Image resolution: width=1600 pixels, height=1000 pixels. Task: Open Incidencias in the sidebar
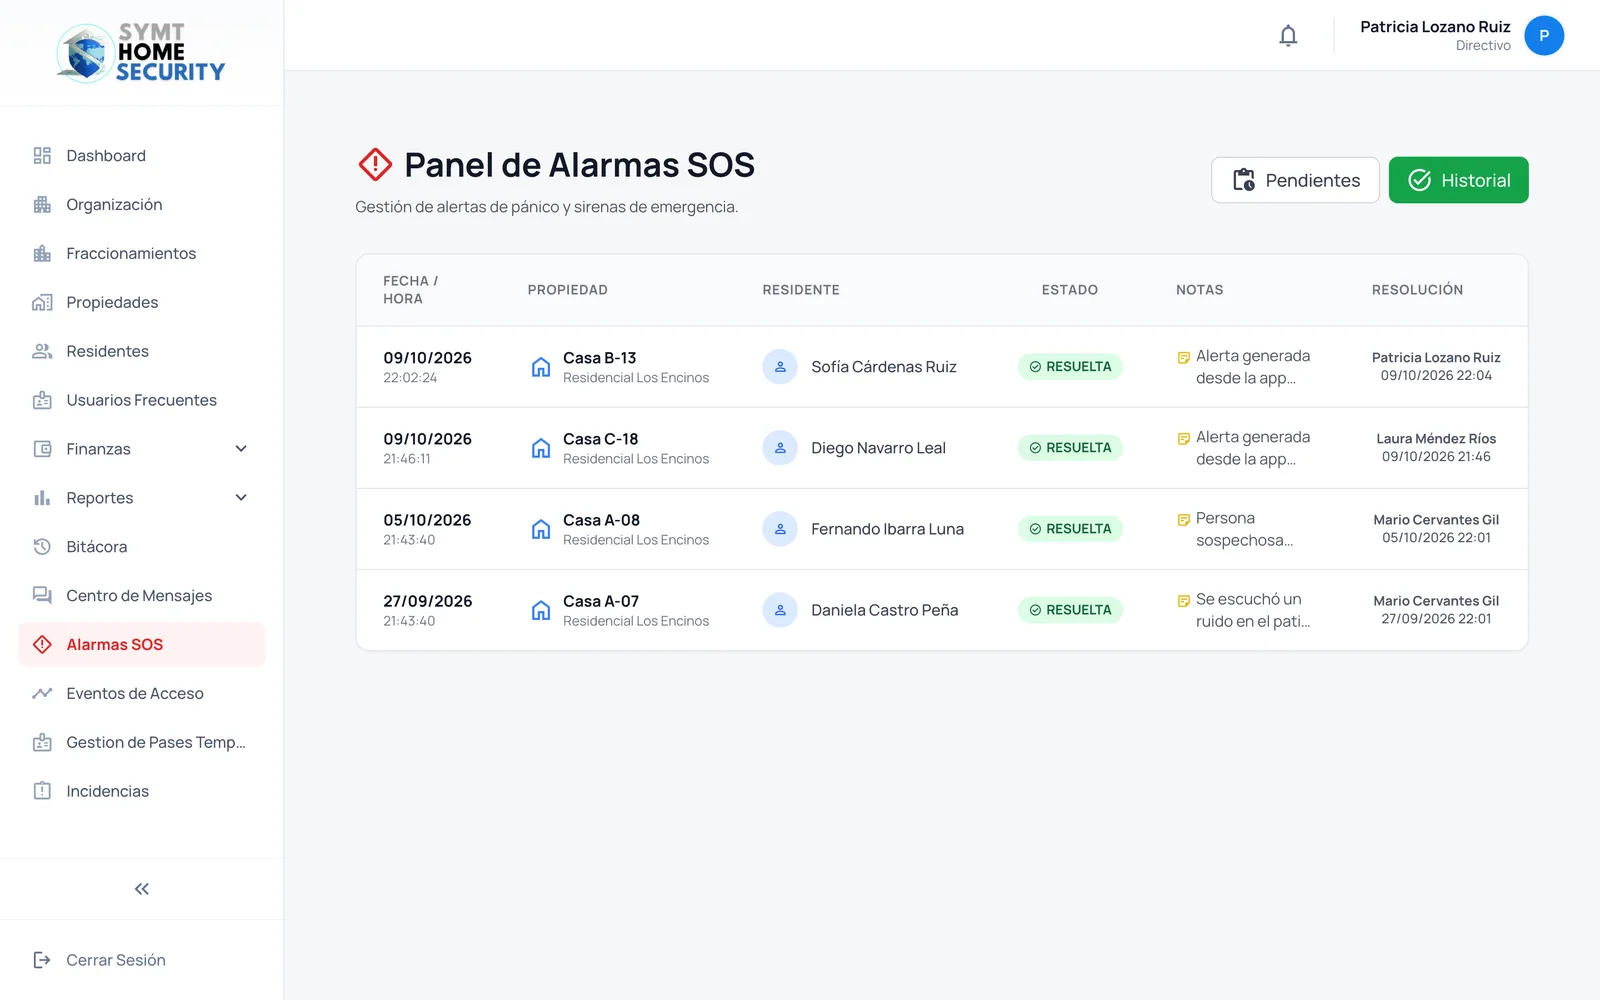pyautogui.click(x=142, y=791)
